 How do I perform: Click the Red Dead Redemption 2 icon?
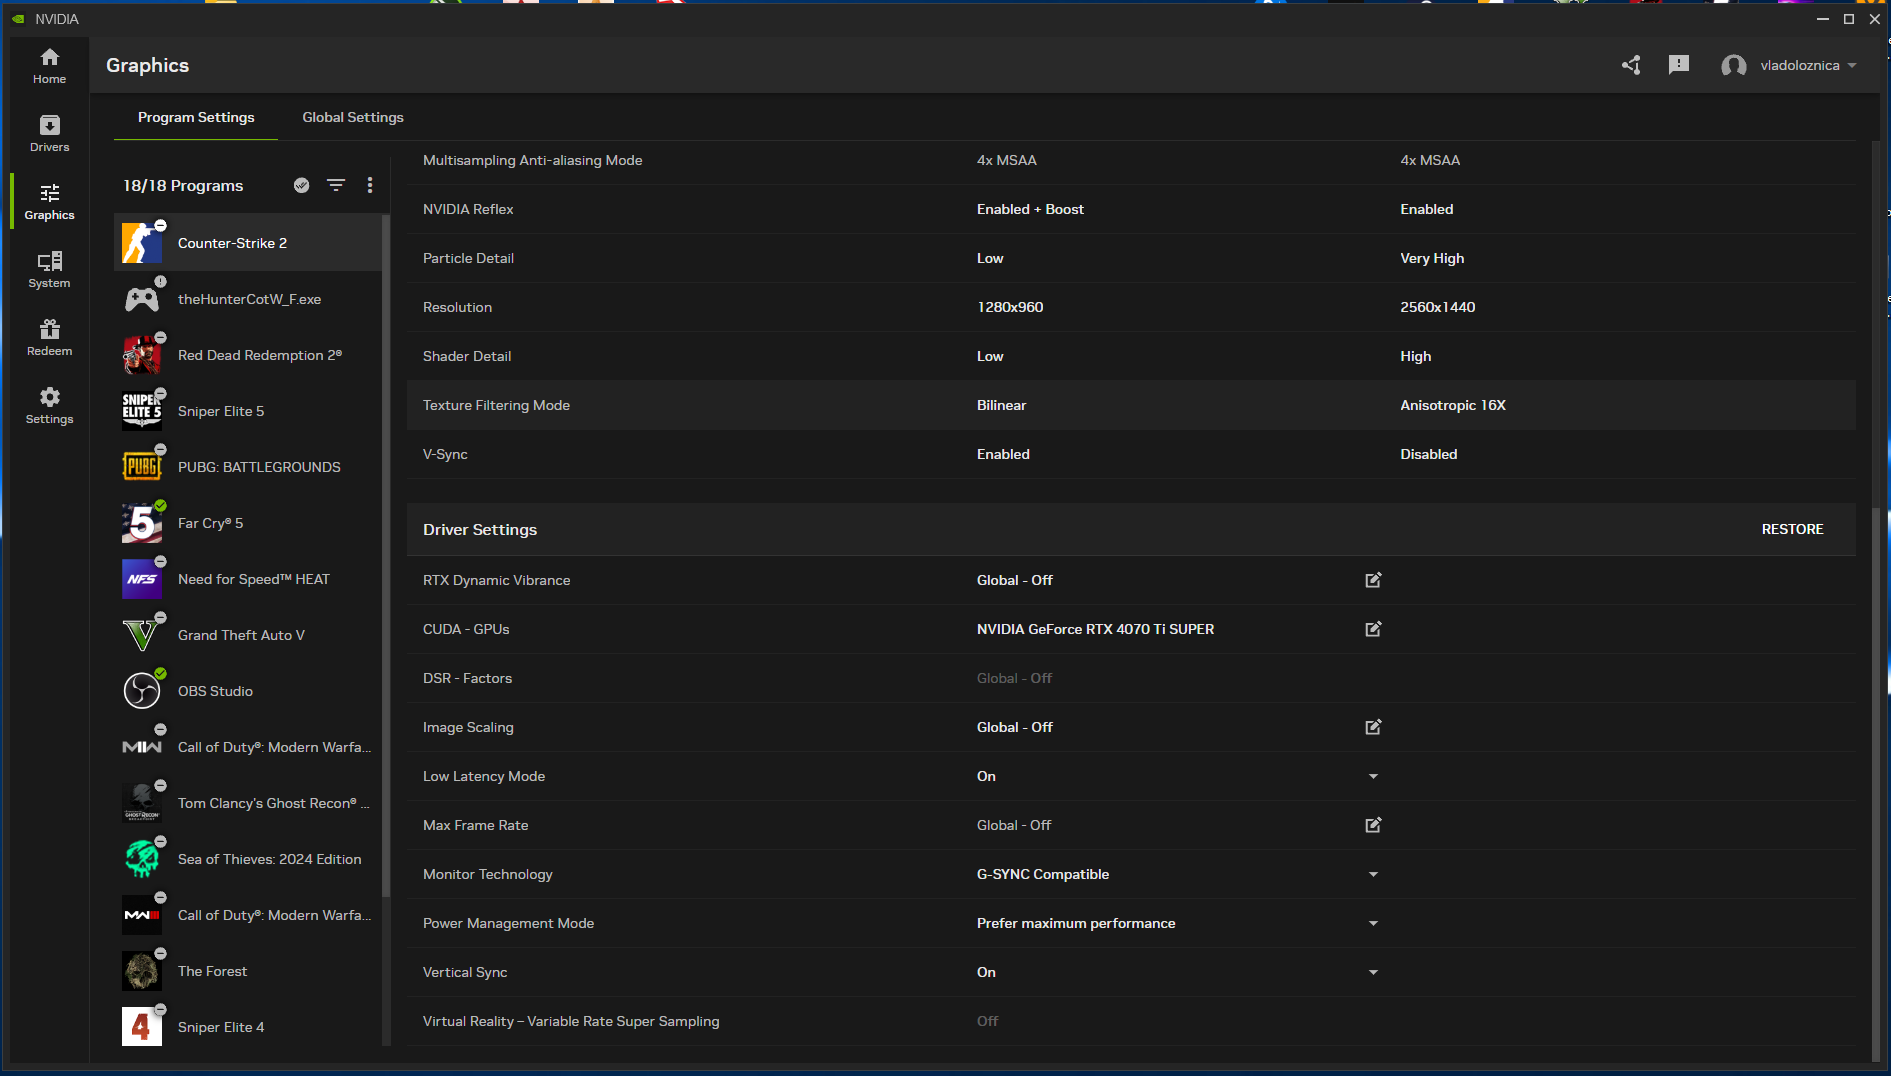(141, 355)
